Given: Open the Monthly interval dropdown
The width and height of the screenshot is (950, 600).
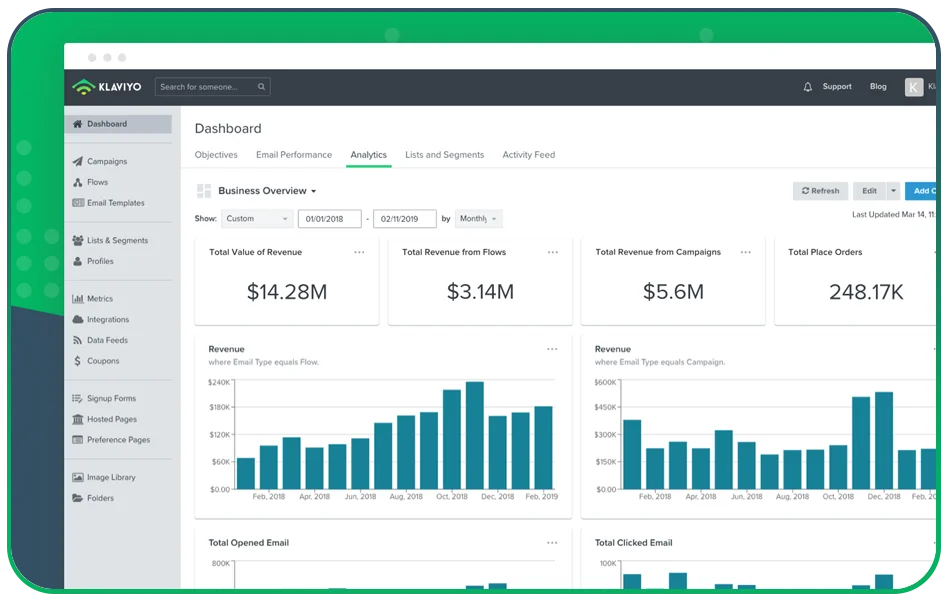Looking at the screenshot, I should 479,219.
